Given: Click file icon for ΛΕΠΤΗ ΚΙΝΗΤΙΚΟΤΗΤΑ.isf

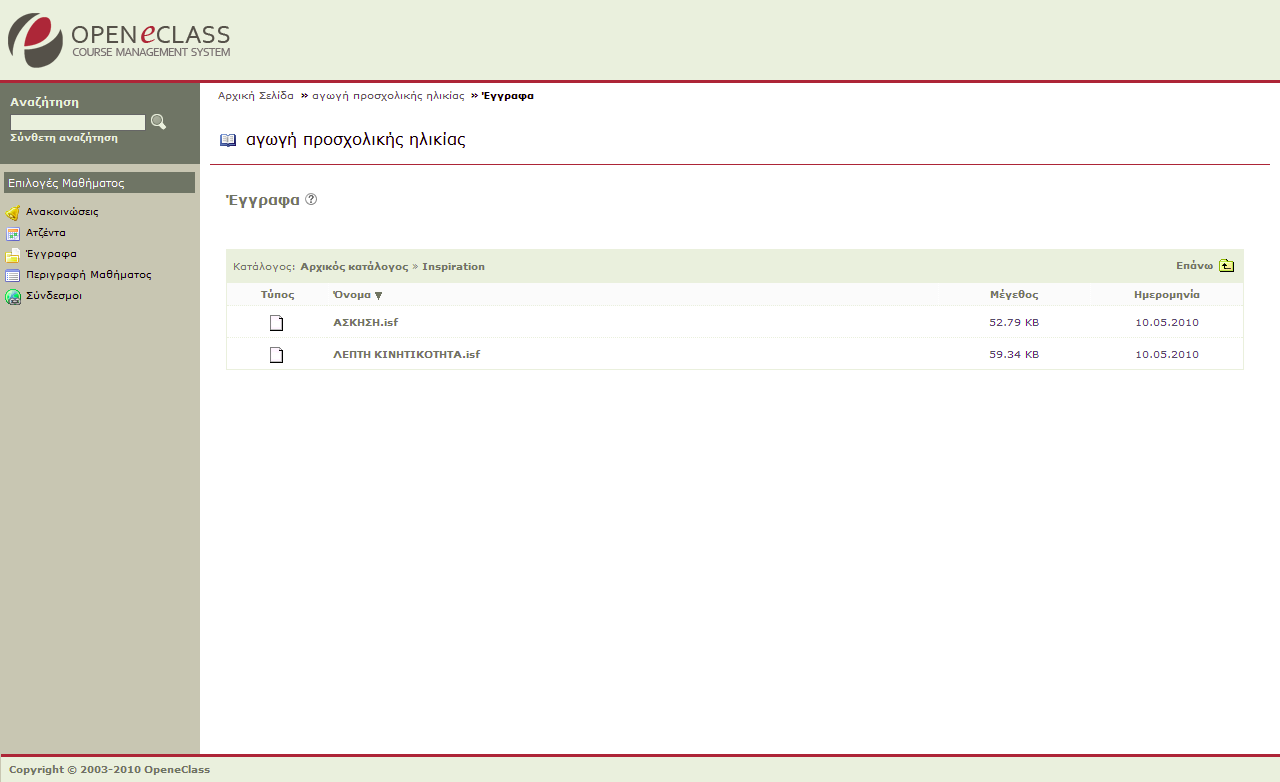Looking at the screenshot, I should tap(277, 355).
